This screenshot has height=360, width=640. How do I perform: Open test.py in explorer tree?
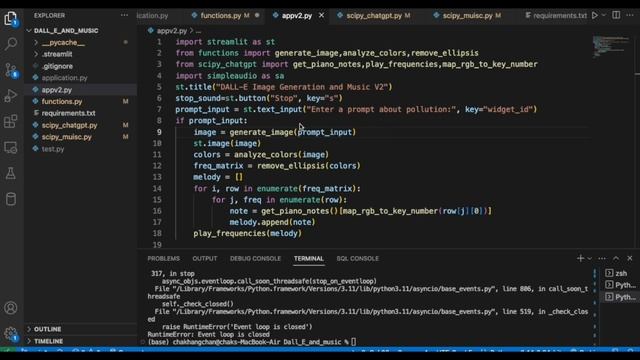[81, 149]
